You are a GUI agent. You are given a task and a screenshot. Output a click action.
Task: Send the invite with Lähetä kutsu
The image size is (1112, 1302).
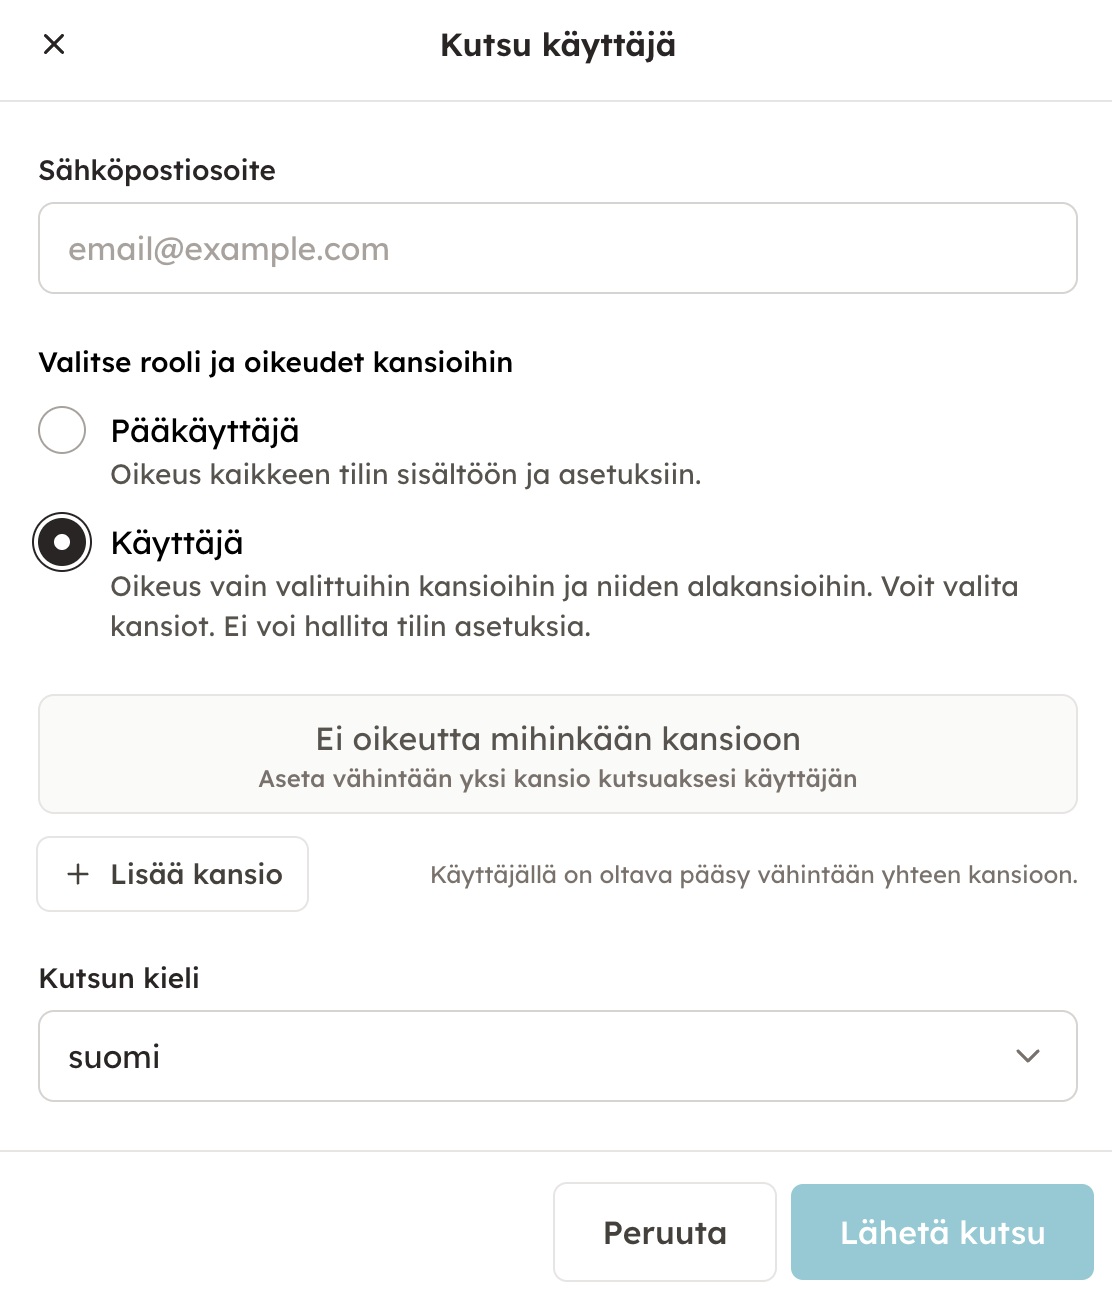pos(941,1232)
